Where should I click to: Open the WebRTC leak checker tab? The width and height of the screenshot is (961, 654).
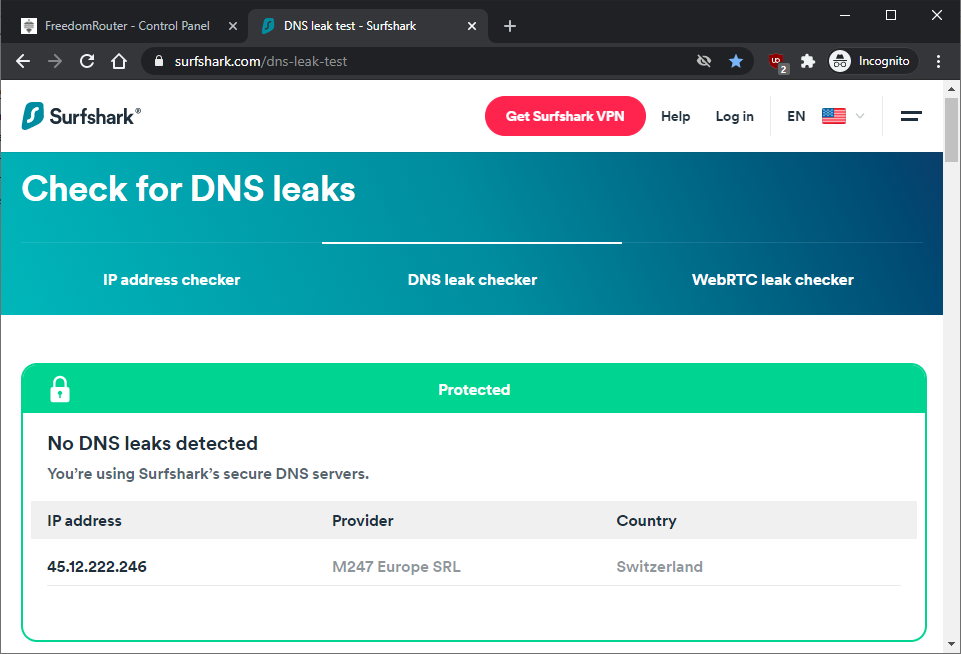(772, 279)
